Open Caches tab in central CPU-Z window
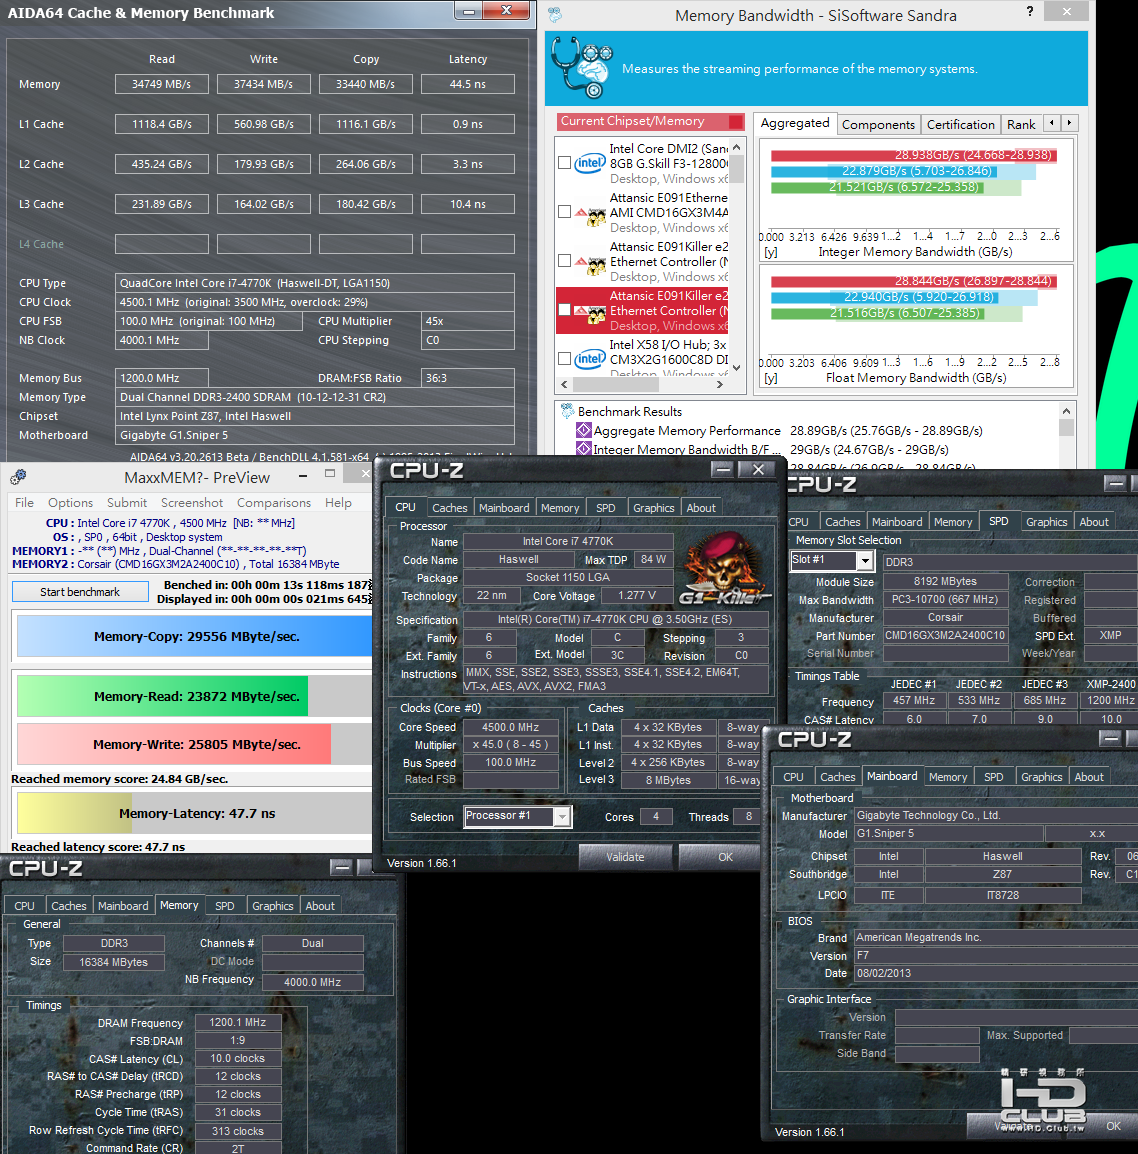The width and height of the screenshot is (1138, 1154). 450,508
